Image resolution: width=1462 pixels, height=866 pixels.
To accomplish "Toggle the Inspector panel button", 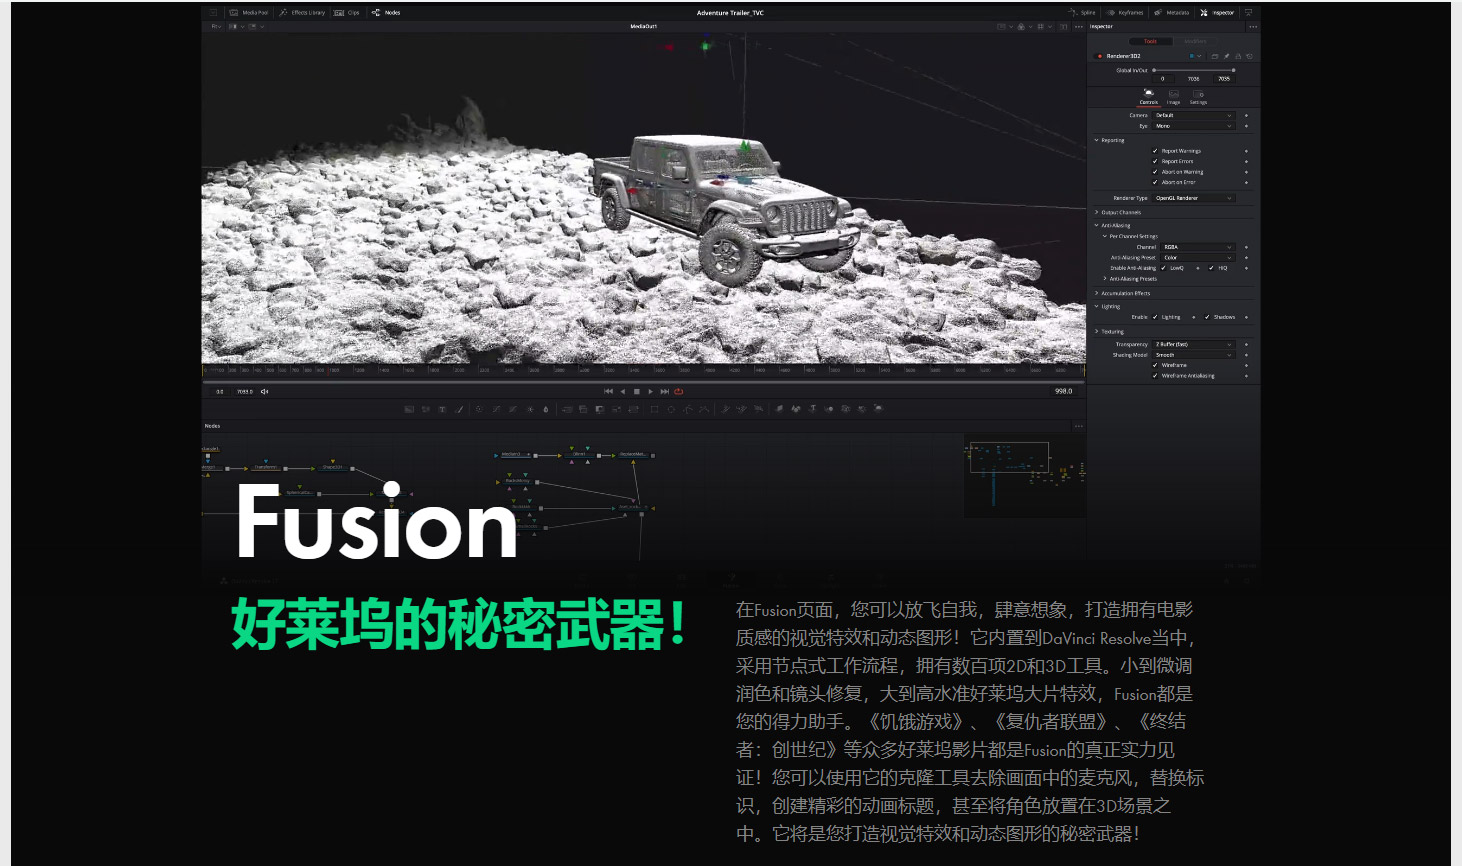I will pyautogui.click(x=1217, y=13).
